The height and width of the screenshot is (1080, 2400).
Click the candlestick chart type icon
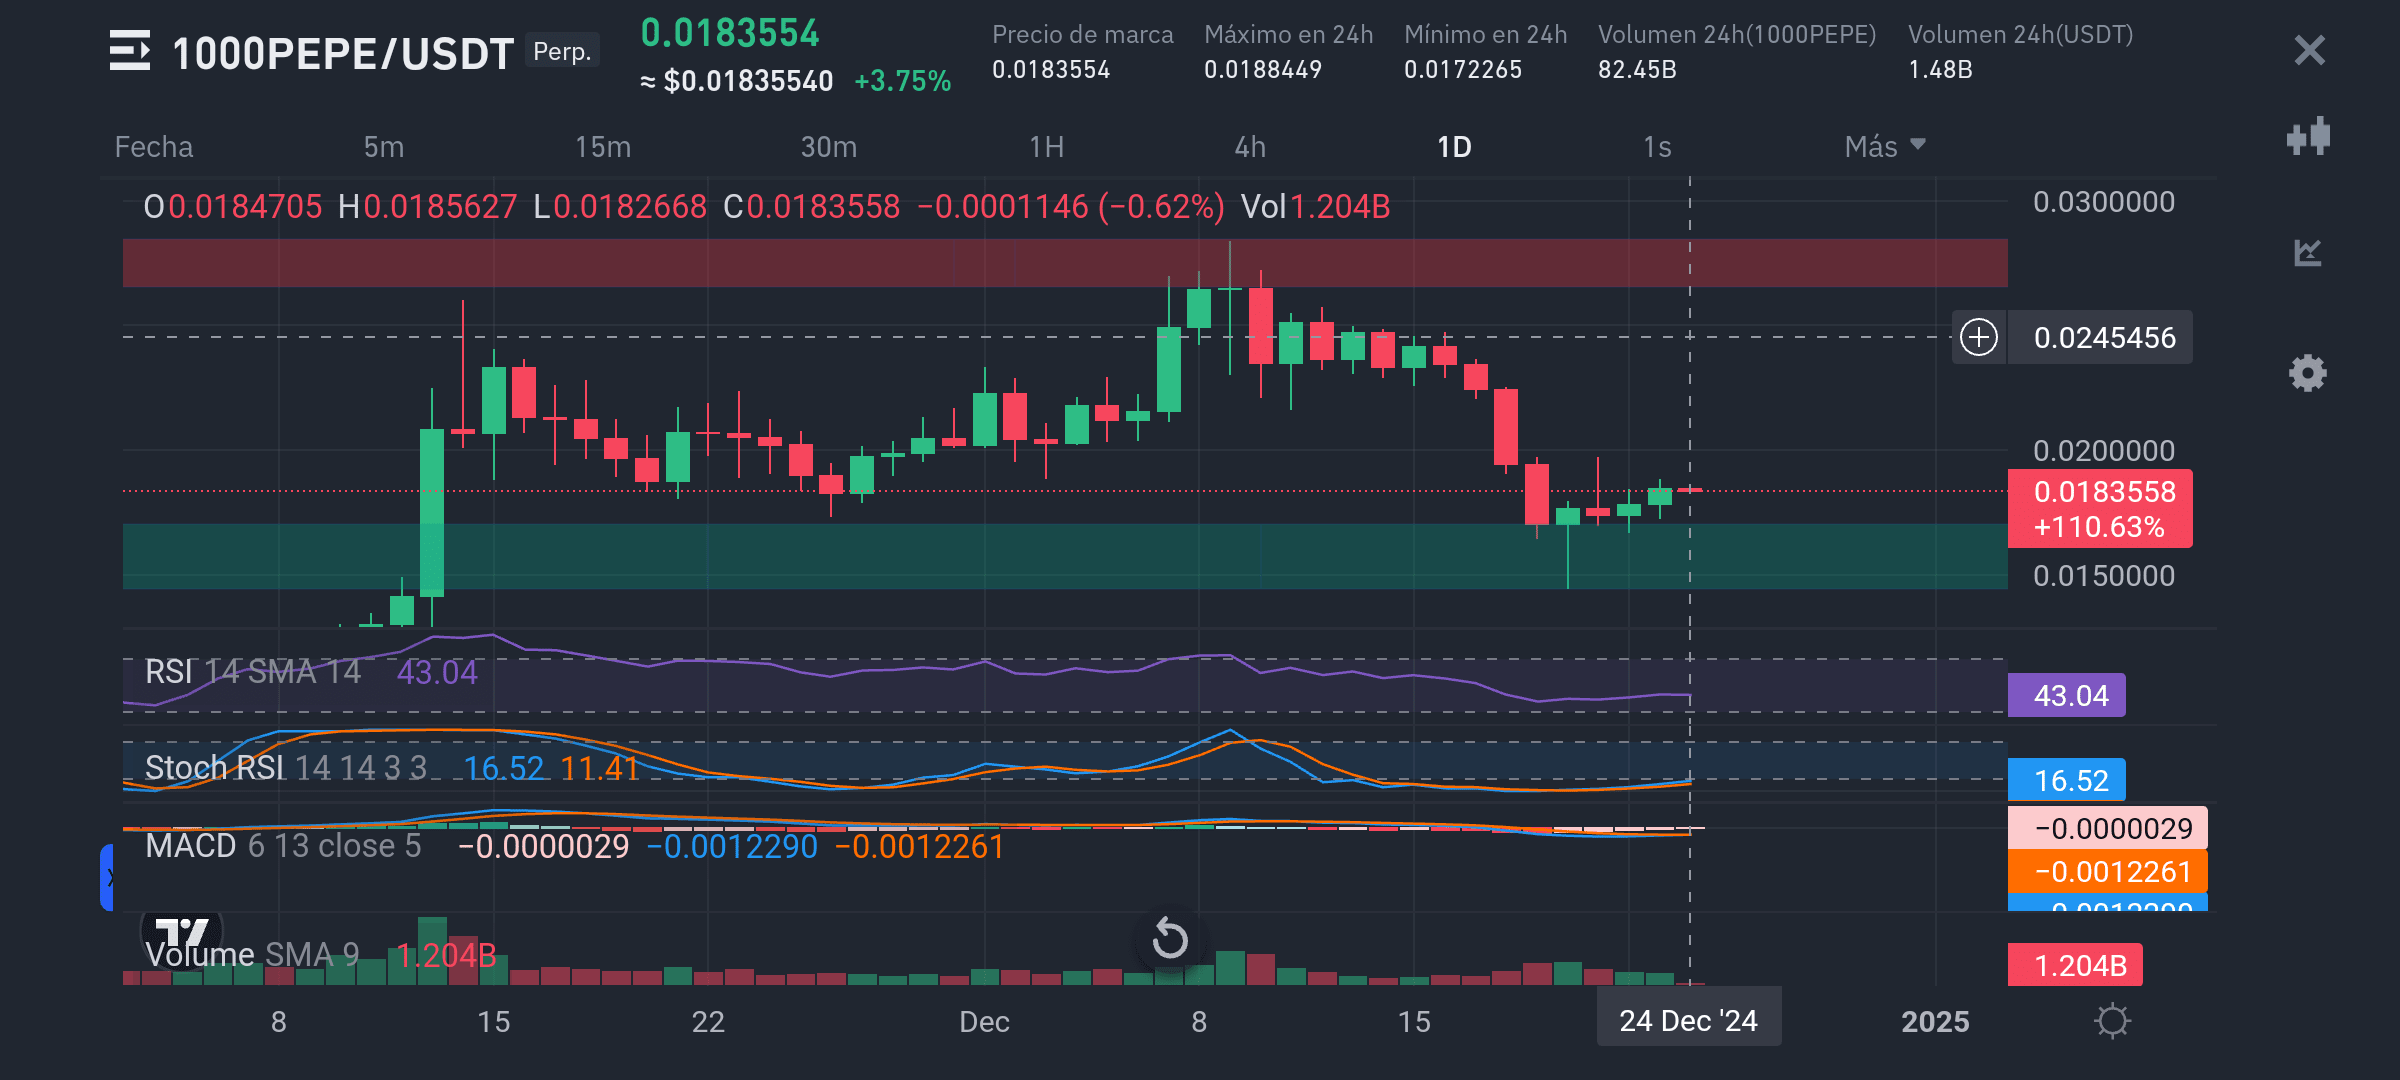[2308, 137]
